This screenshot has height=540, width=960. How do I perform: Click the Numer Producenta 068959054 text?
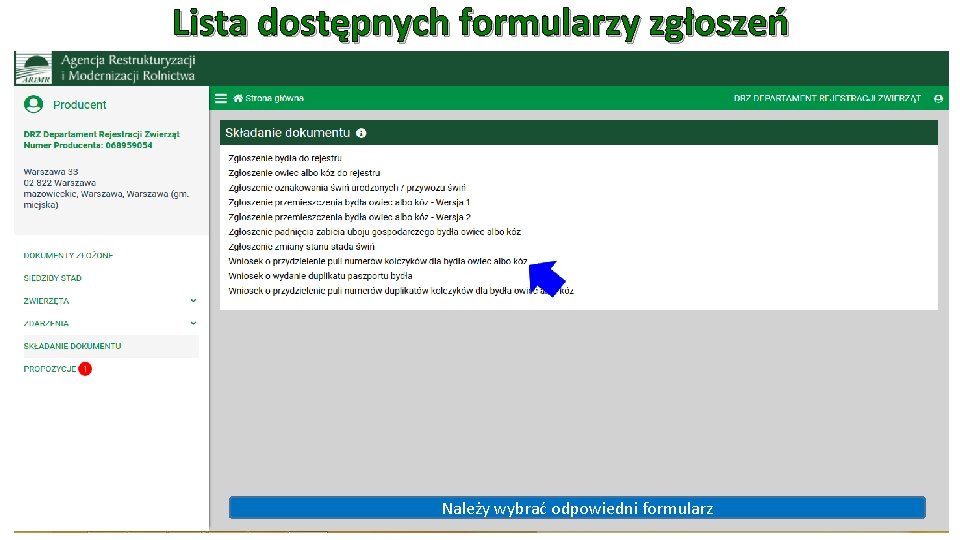pyautogui.click(x=88, y=145)
